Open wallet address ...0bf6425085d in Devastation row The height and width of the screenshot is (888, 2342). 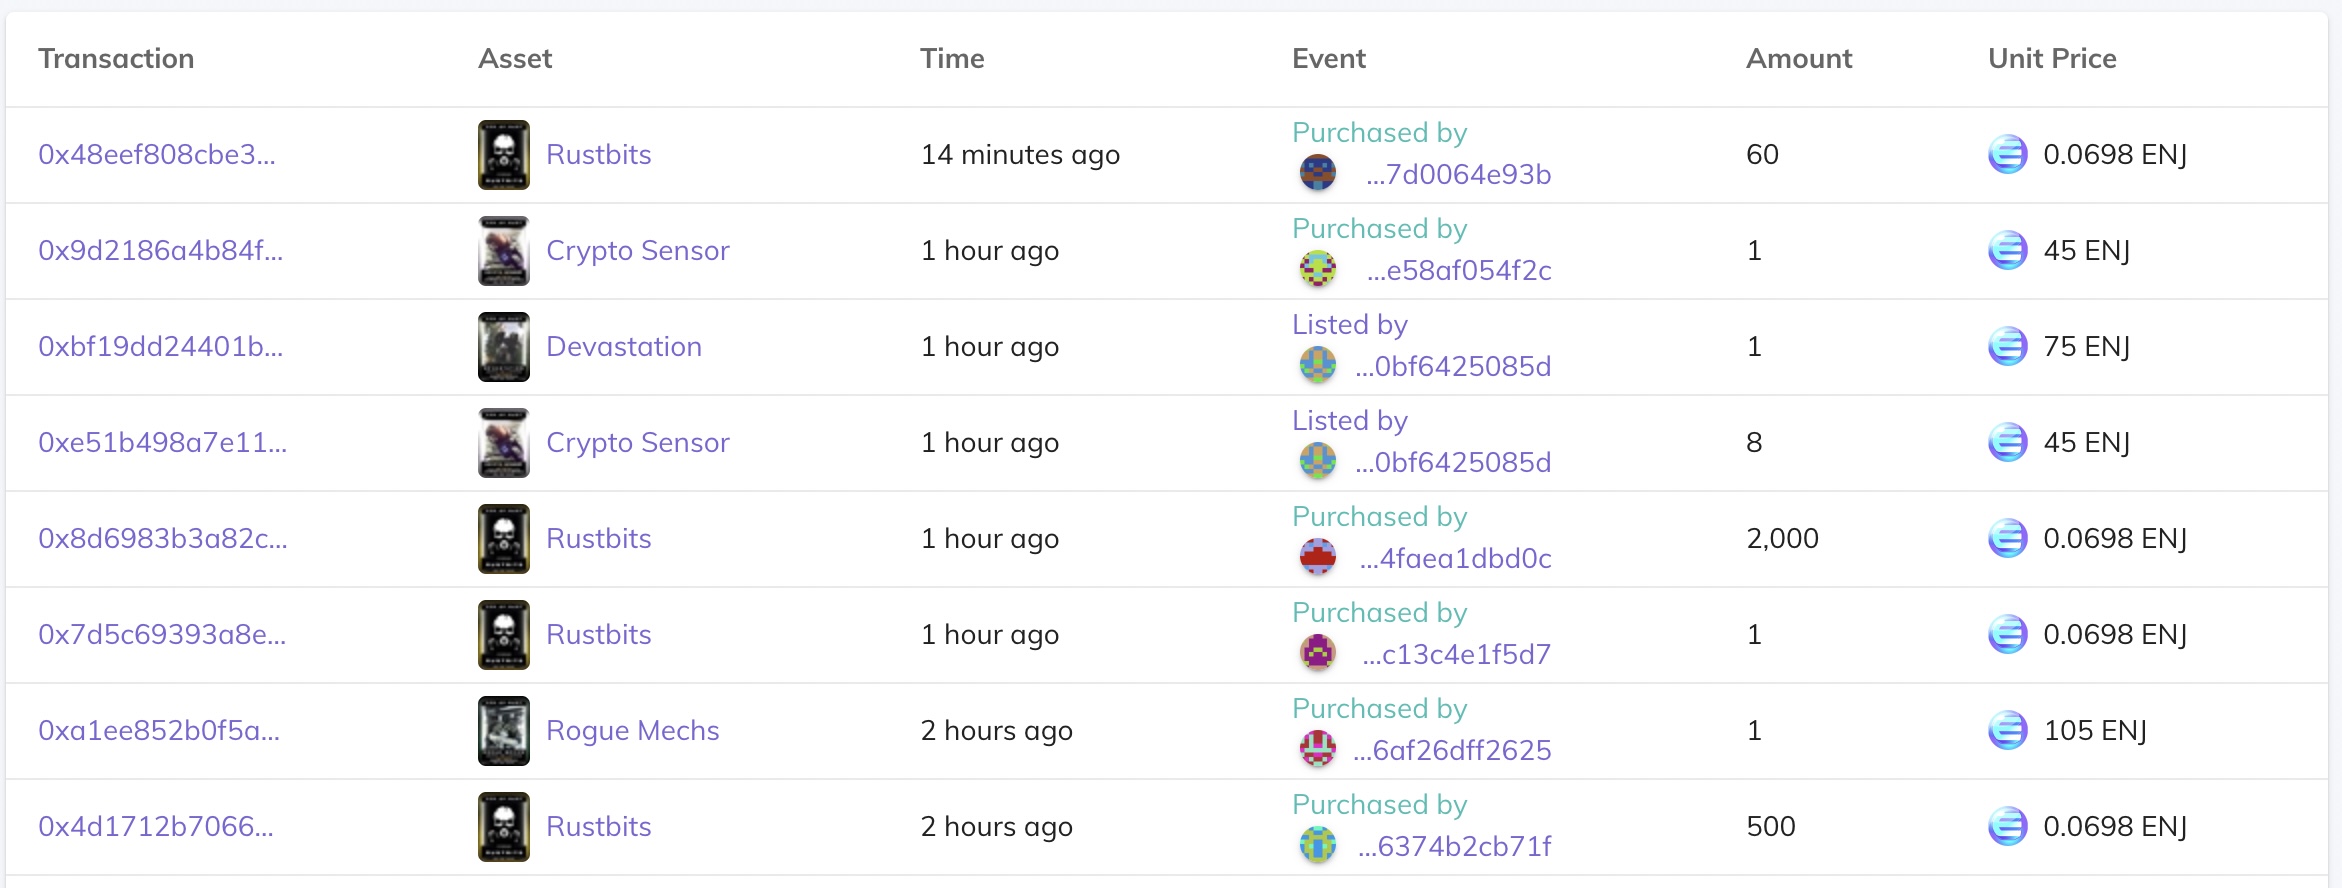tap(1453, 366)
